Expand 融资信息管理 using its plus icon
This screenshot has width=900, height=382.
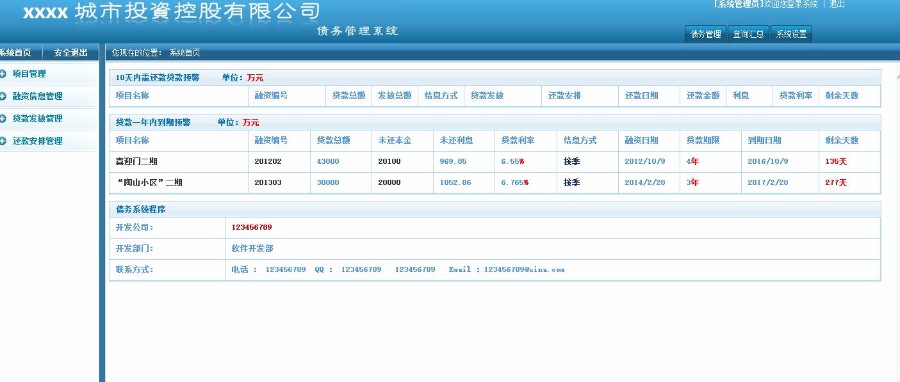click(3, 96)
